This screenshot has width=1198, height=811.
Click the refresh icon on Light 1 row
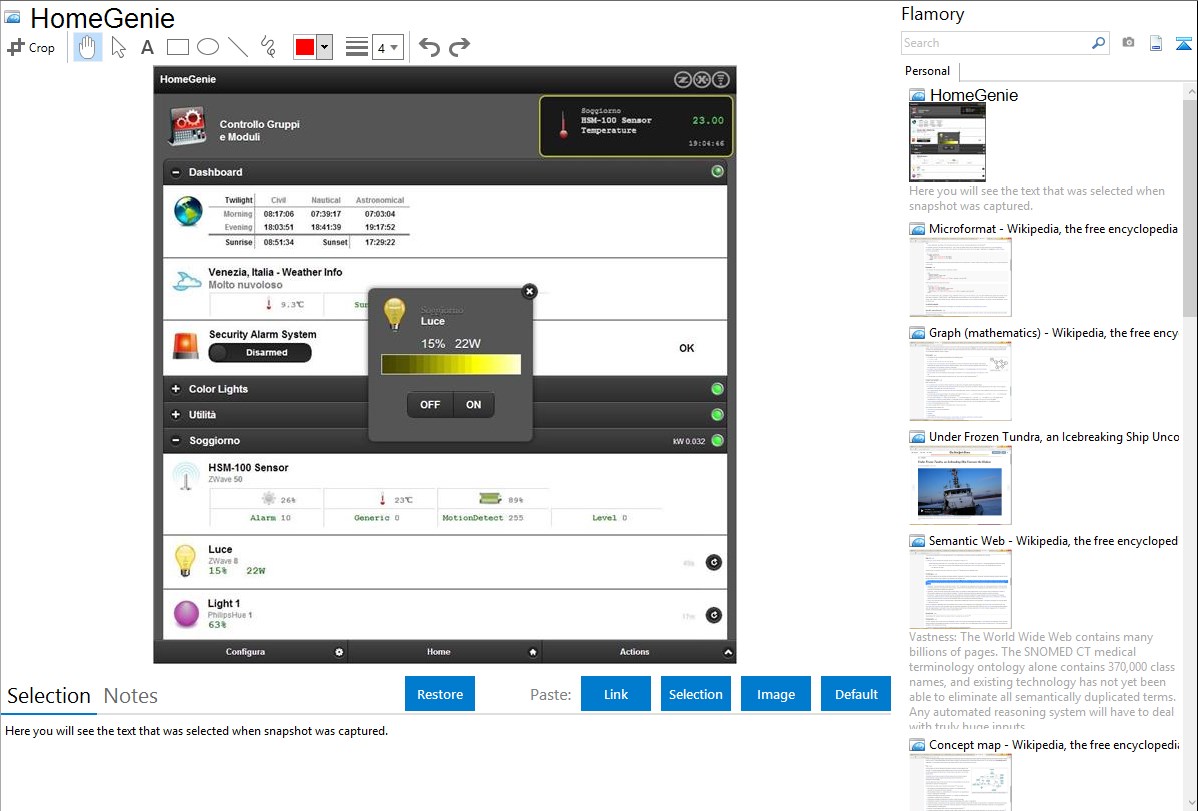click(x=714, y=615)
